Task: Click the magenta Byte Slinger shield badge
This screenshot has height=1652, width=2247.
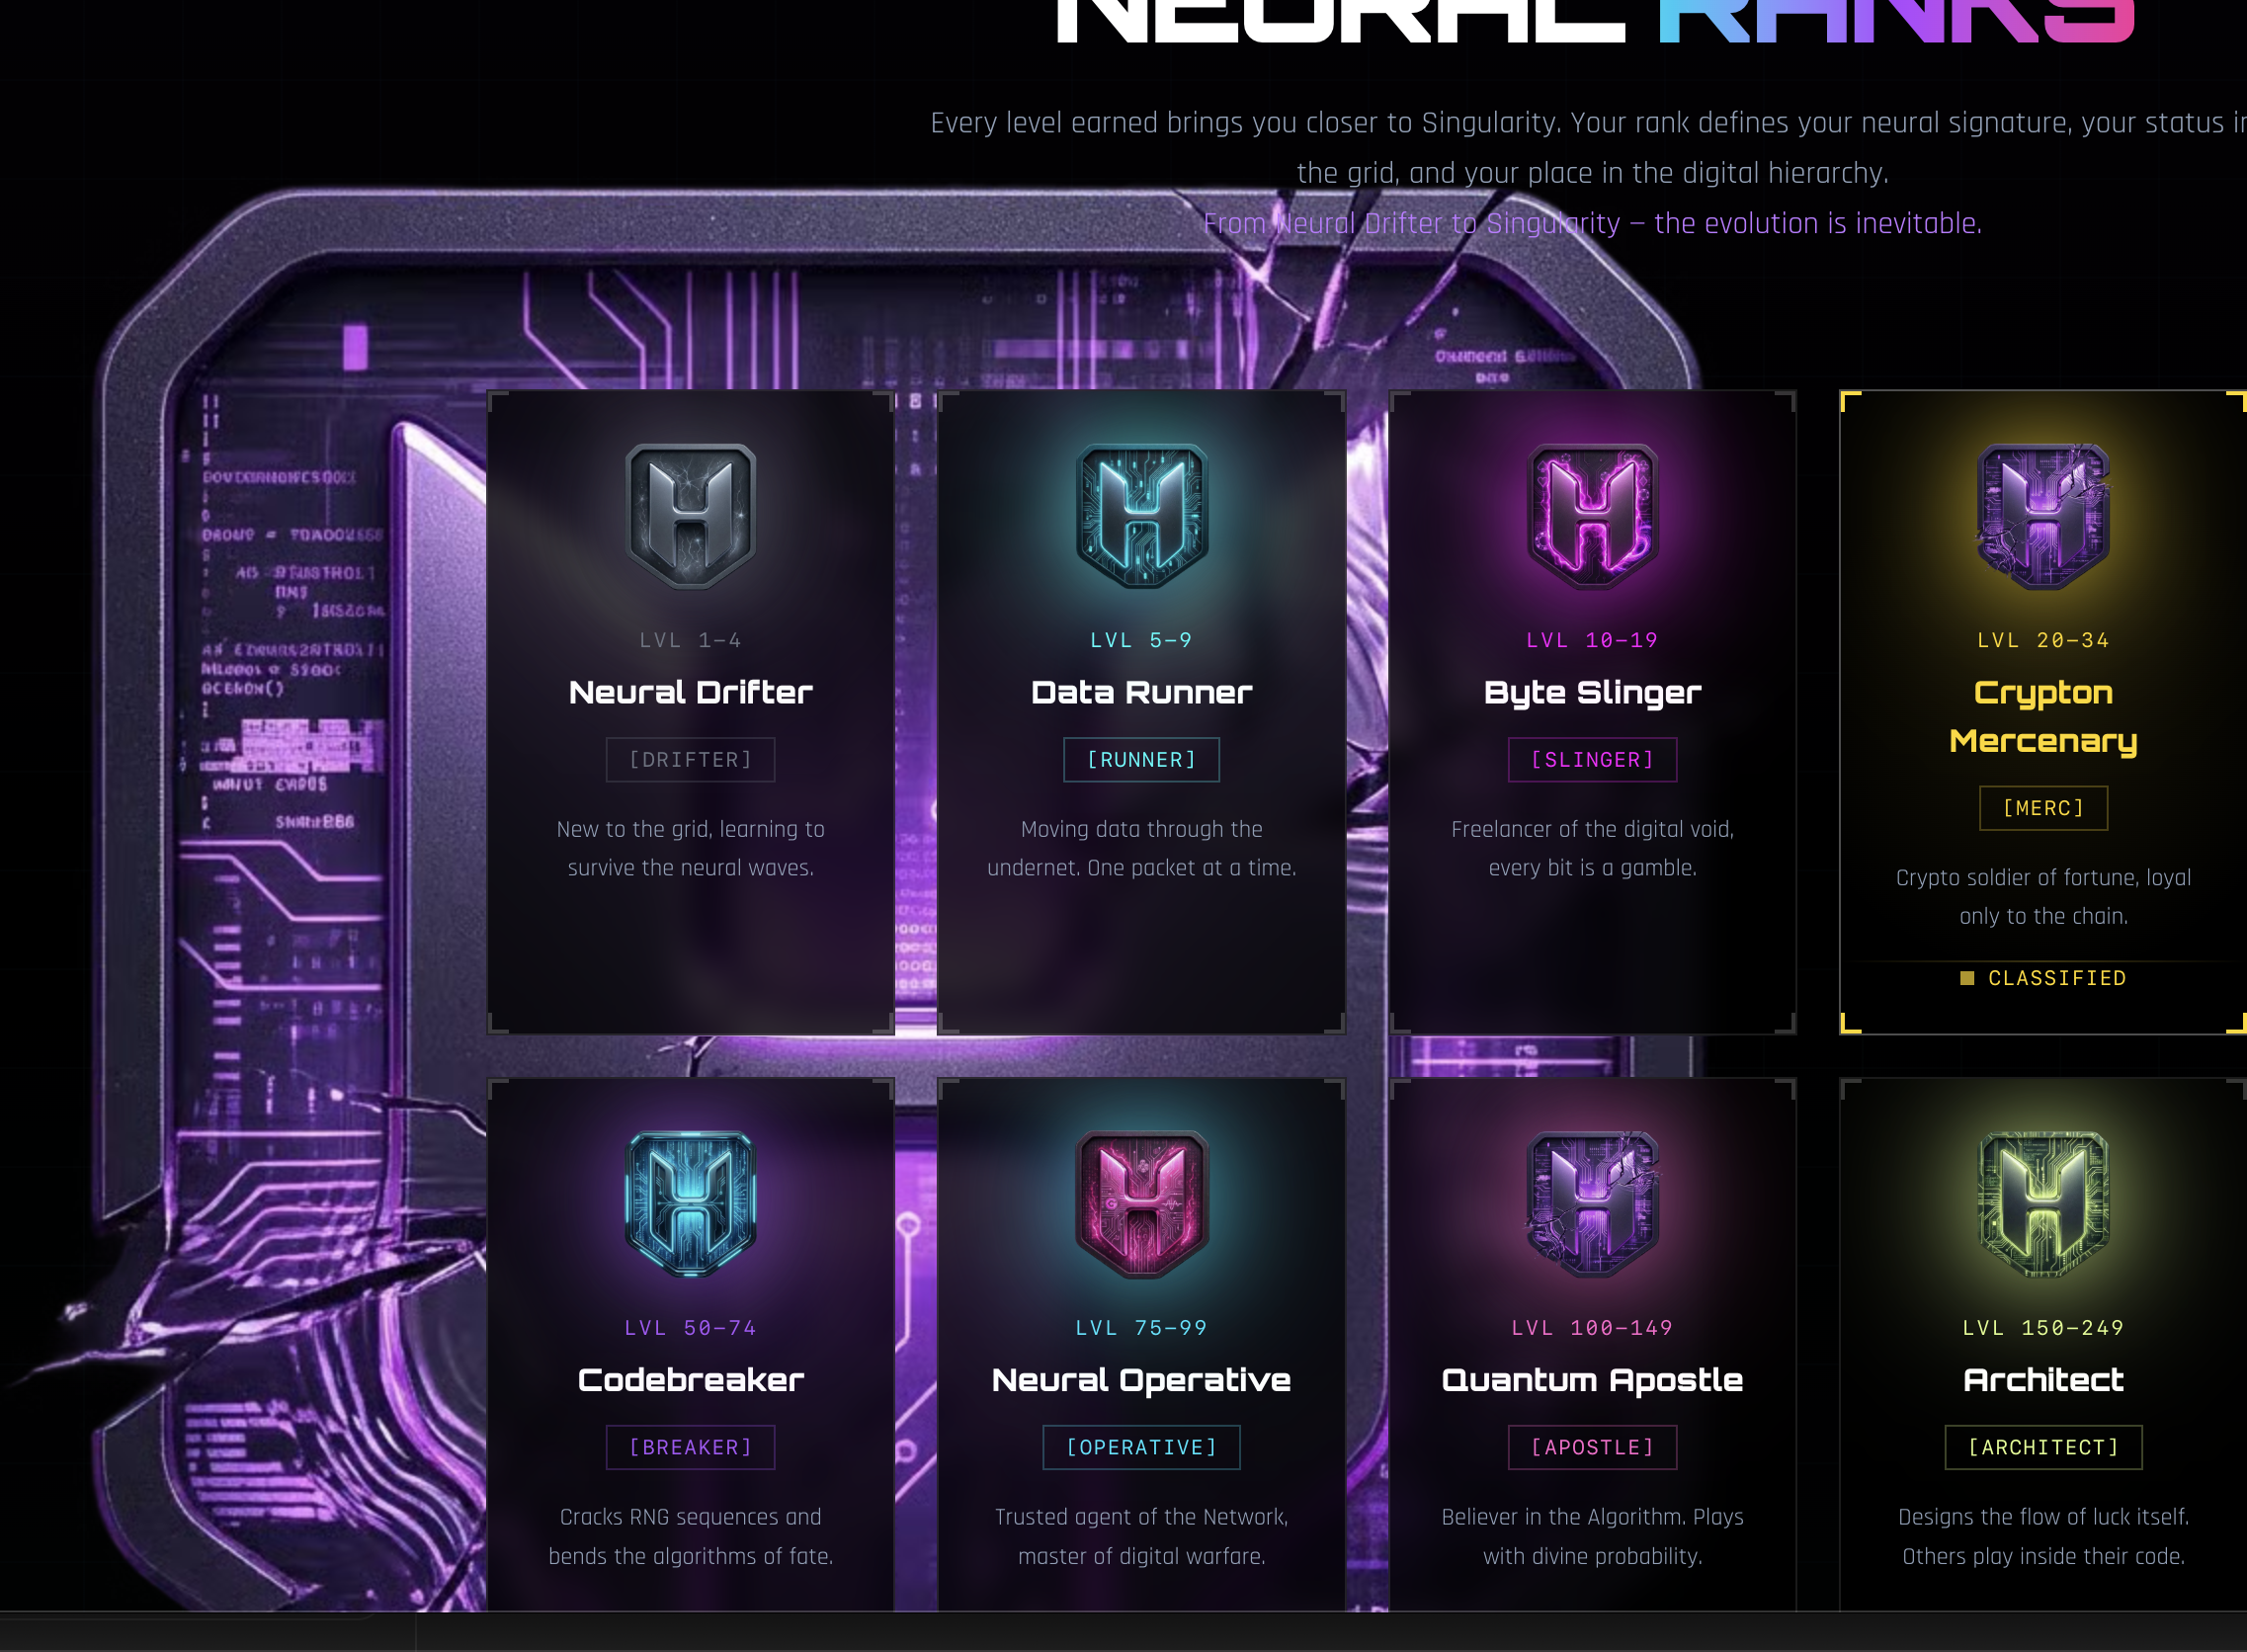Action: [1592, 515]
